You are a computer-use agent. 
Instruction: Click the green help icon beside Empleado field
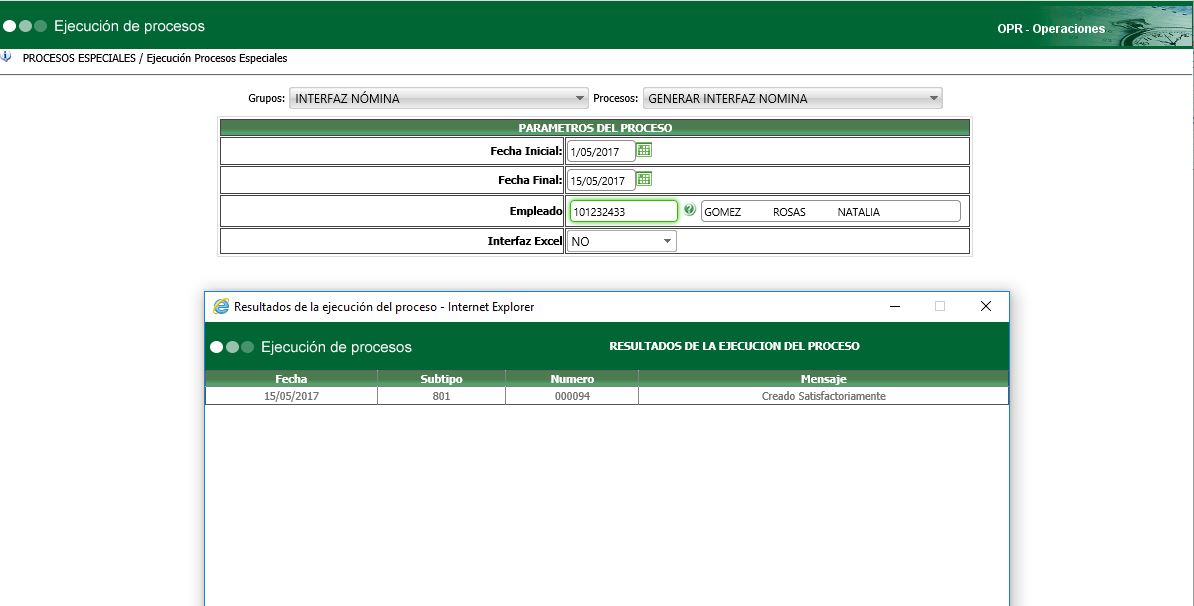690,210
